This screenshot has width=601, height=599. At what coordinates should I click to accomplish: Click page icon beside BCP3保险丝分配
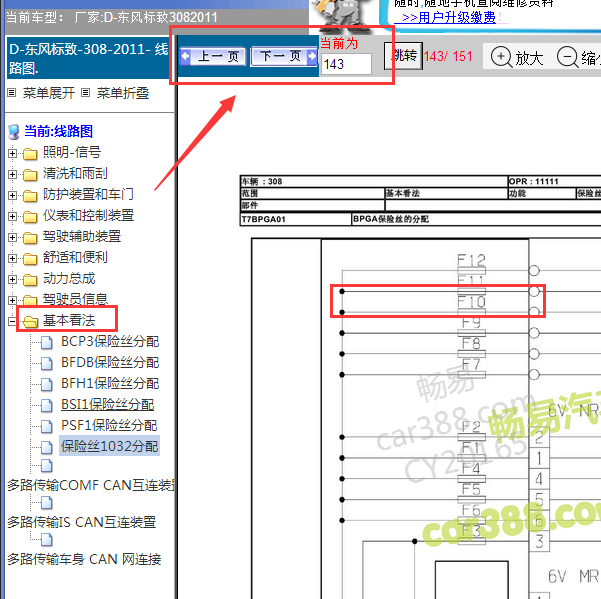click(47, 342)
